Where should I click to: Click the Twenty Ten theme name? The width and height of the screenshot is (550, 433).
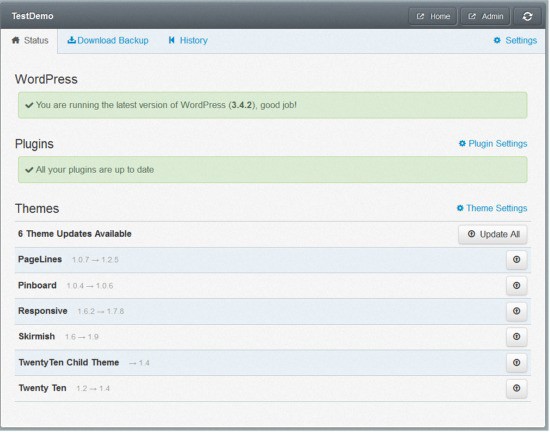(x=42, y=388)
